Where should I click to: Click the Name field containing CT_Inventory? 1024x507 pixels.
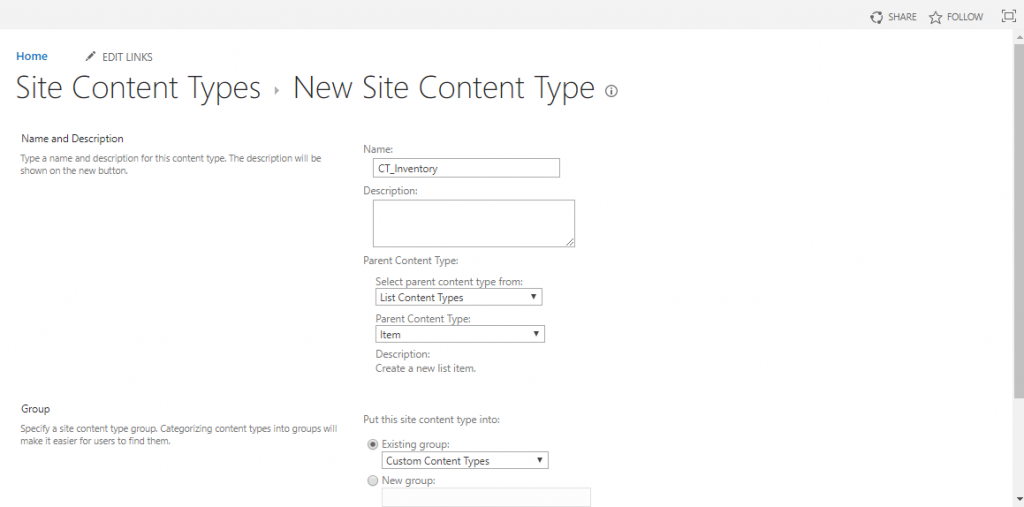pyautogui.click(x=466, y=168)
